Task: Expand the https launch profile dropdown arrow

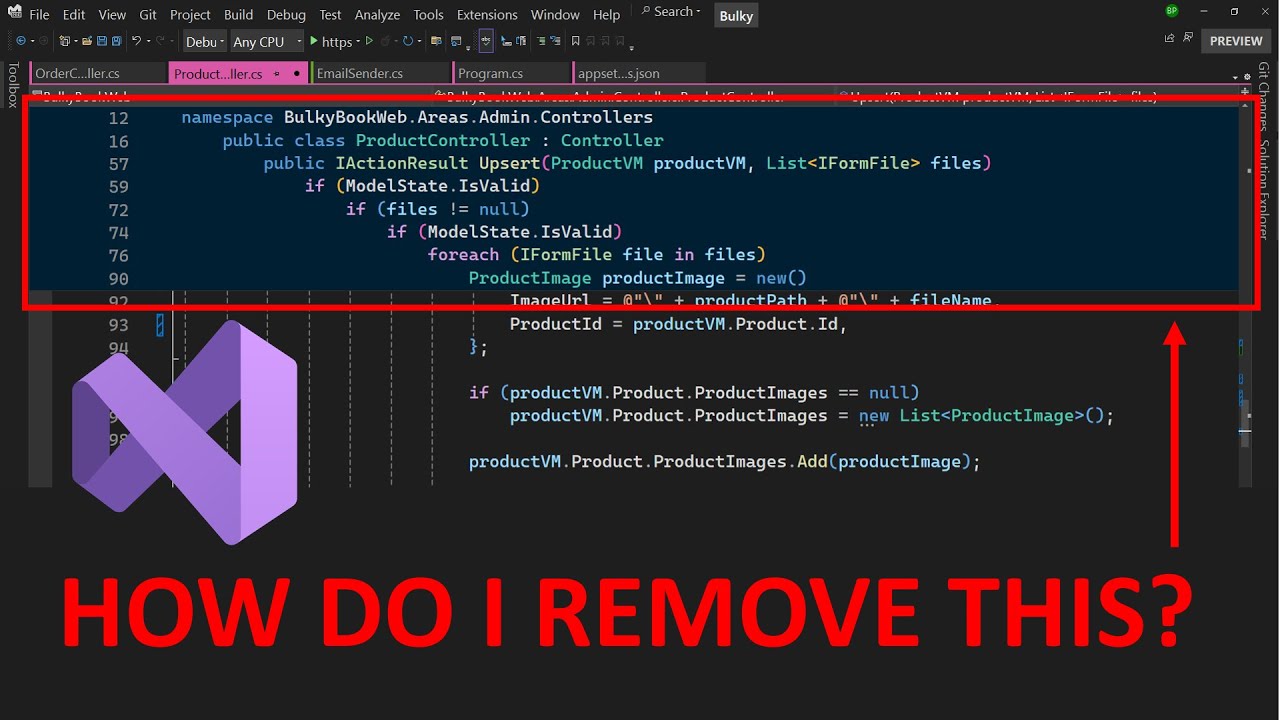Action: 358,41
